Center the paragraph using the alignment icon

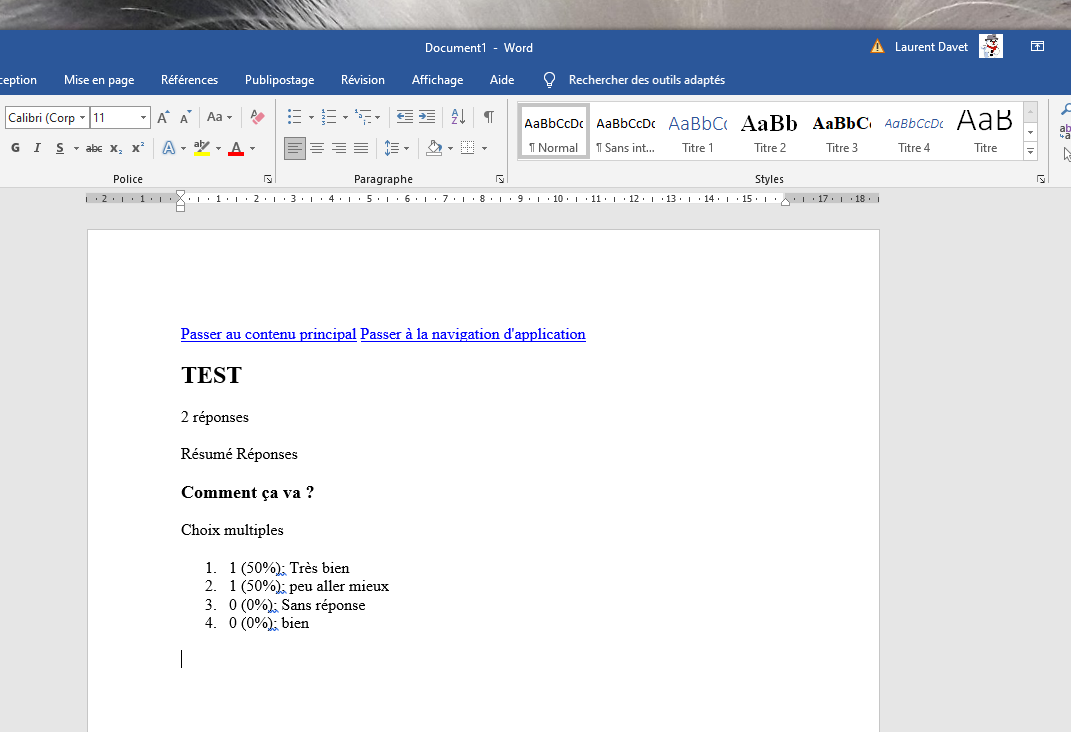tap(317, 148)
